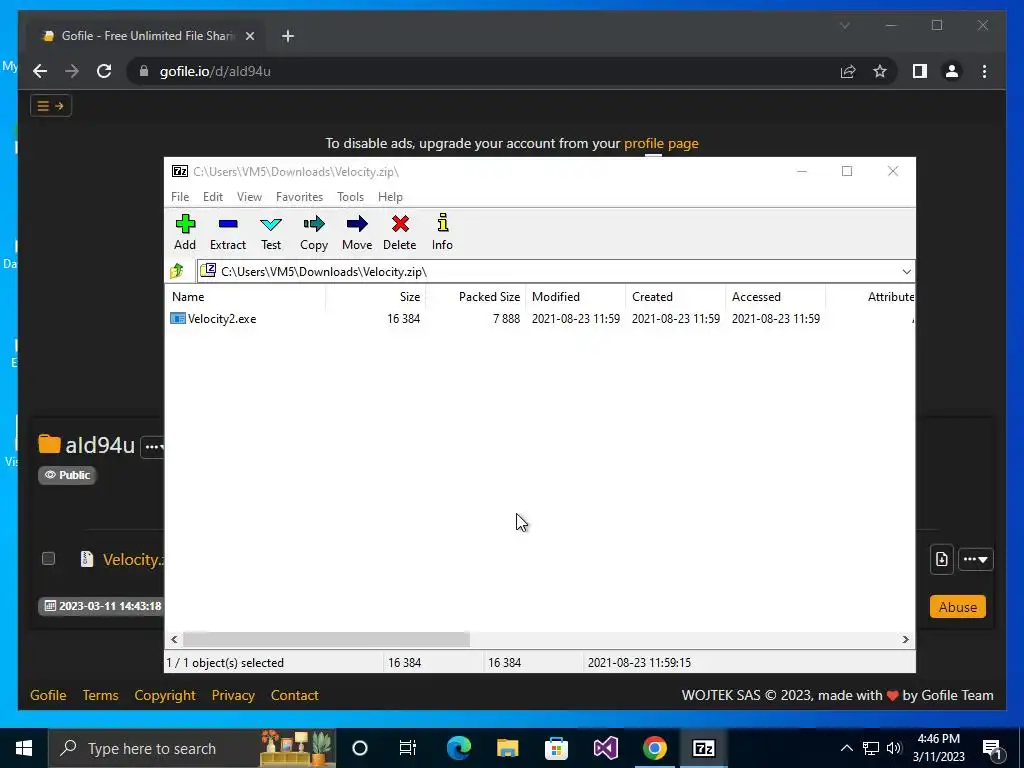Open Microsoft Store from taskbar
The height and width of the screenshot is (768, 1024).
(x=556, y=748)
